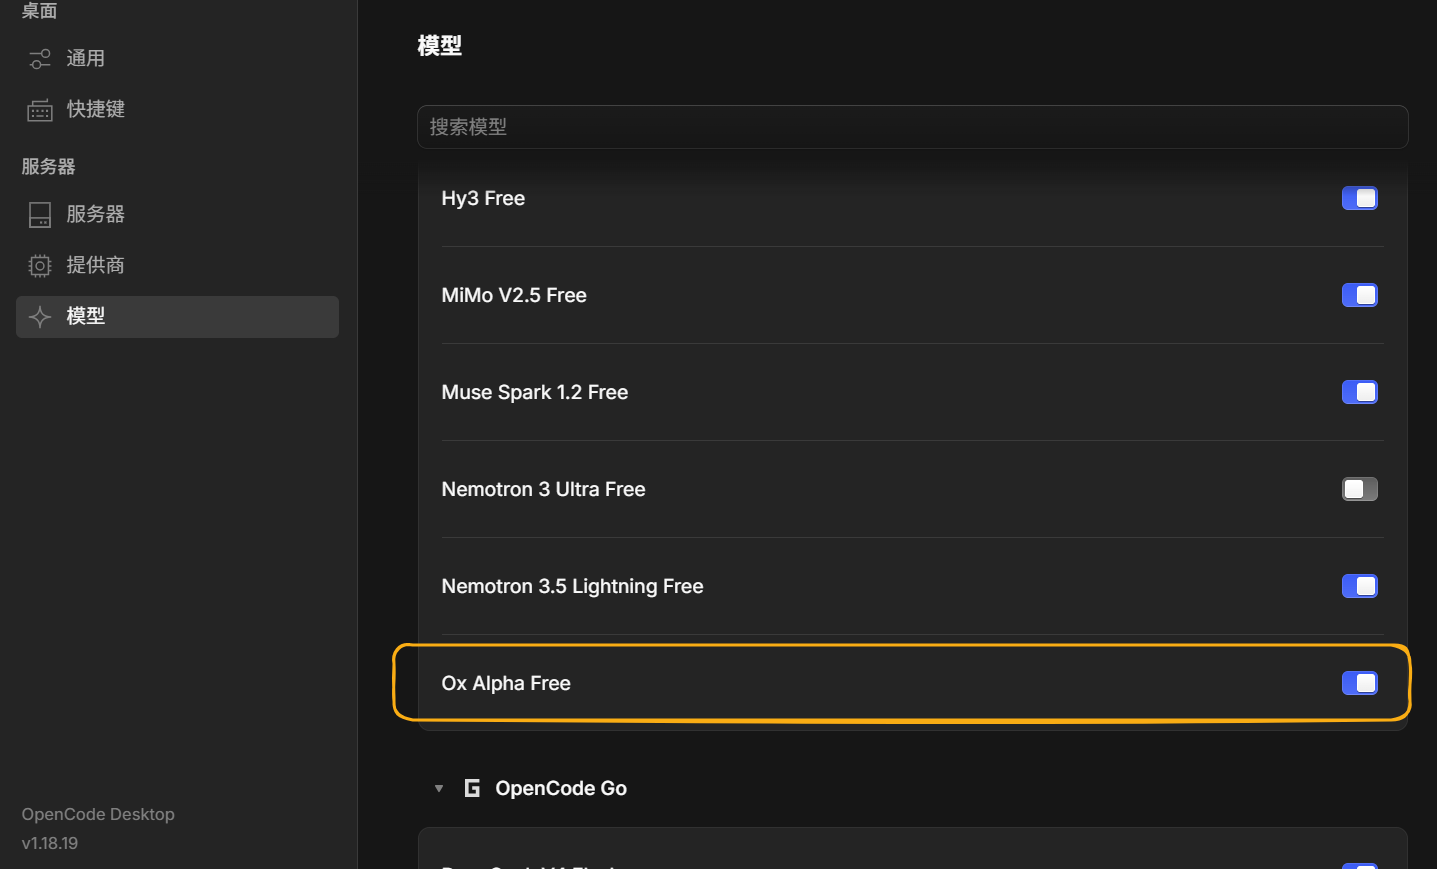
Task: Click the "服务器" sidebar section heading
Action: click(49, 166)
